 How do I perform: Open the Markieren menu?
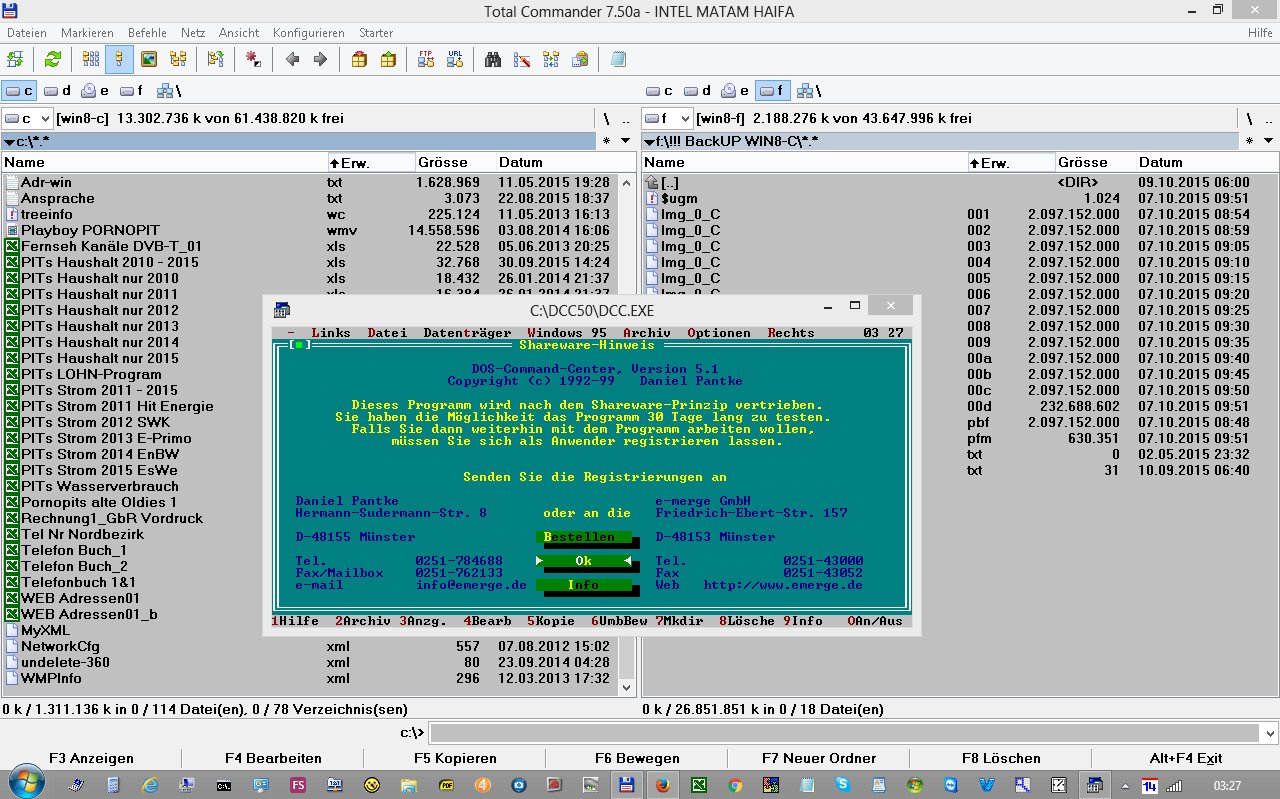coord(86,33)
